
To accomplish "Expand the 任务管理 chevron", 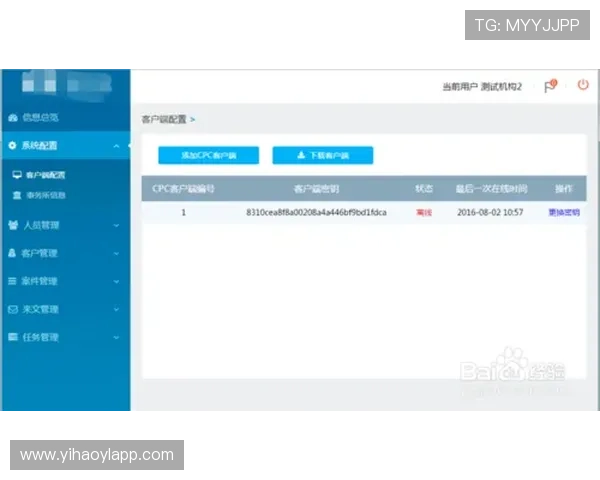I will tap(116, 338).
